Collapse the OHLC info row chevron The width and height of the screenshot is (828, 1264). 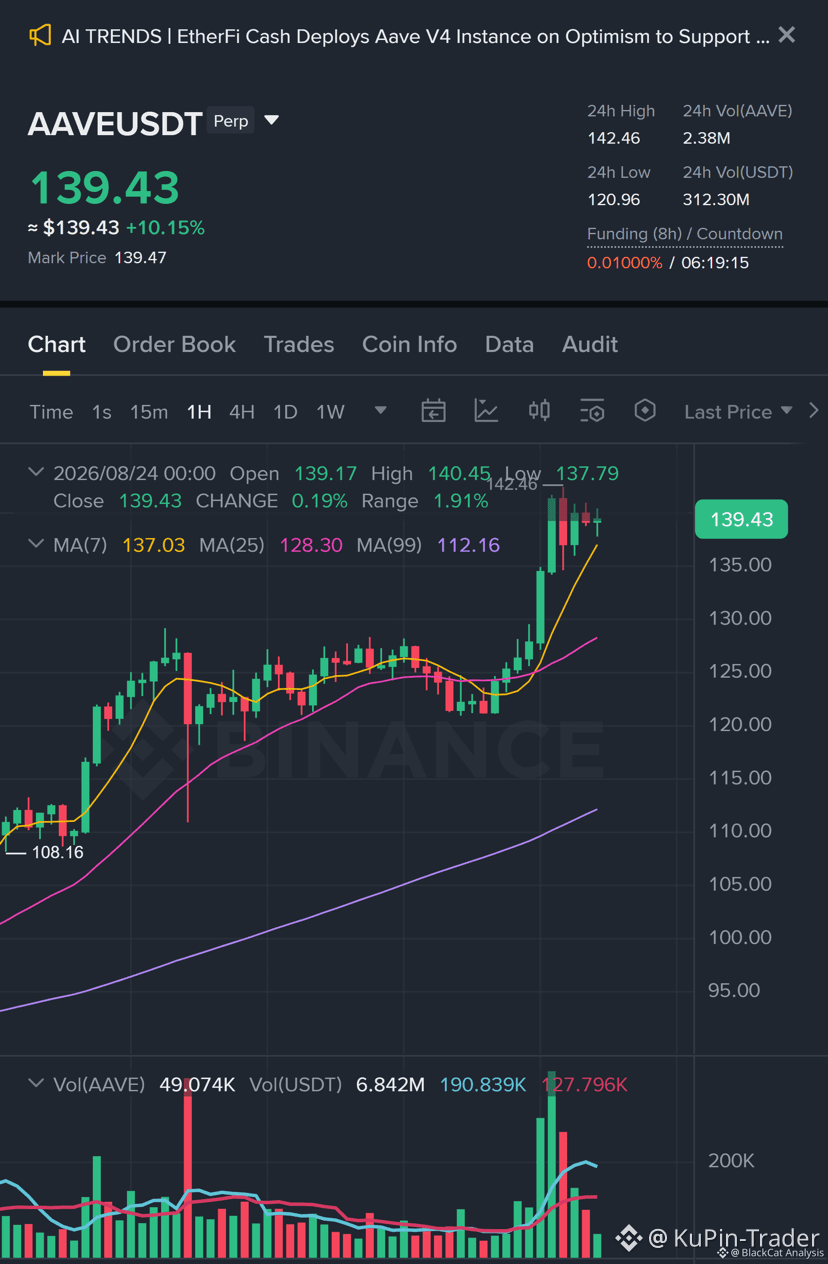click(36, 472)
